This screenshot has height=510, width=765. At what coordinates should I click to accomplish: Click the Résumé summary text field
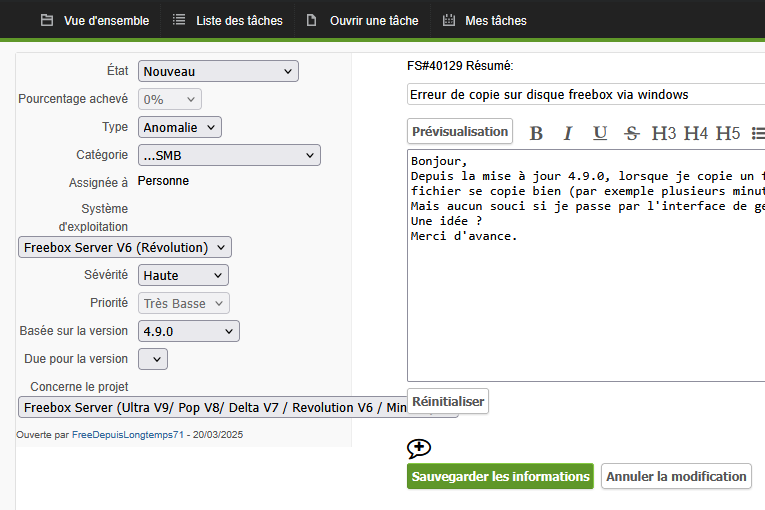click(586, 94)
